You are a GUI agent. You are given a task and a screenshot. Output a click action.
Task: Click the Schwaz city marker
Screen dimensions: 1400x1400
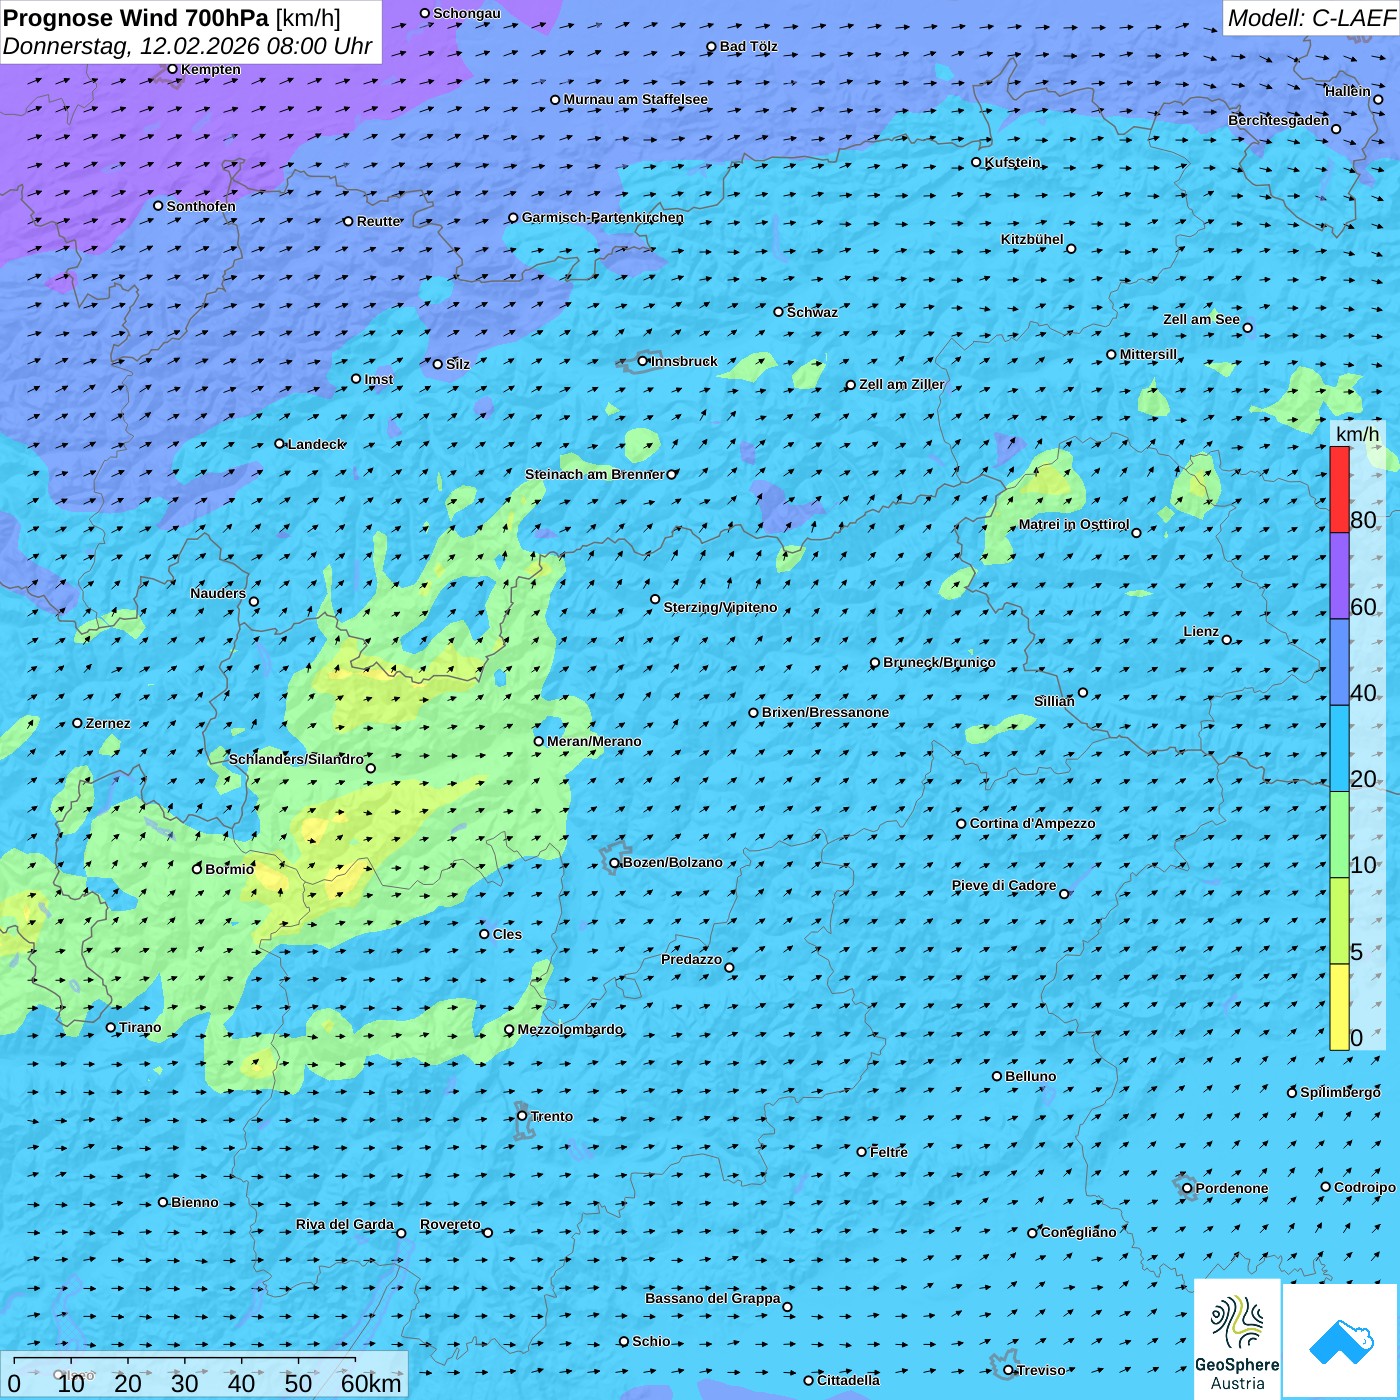[779, 312]
